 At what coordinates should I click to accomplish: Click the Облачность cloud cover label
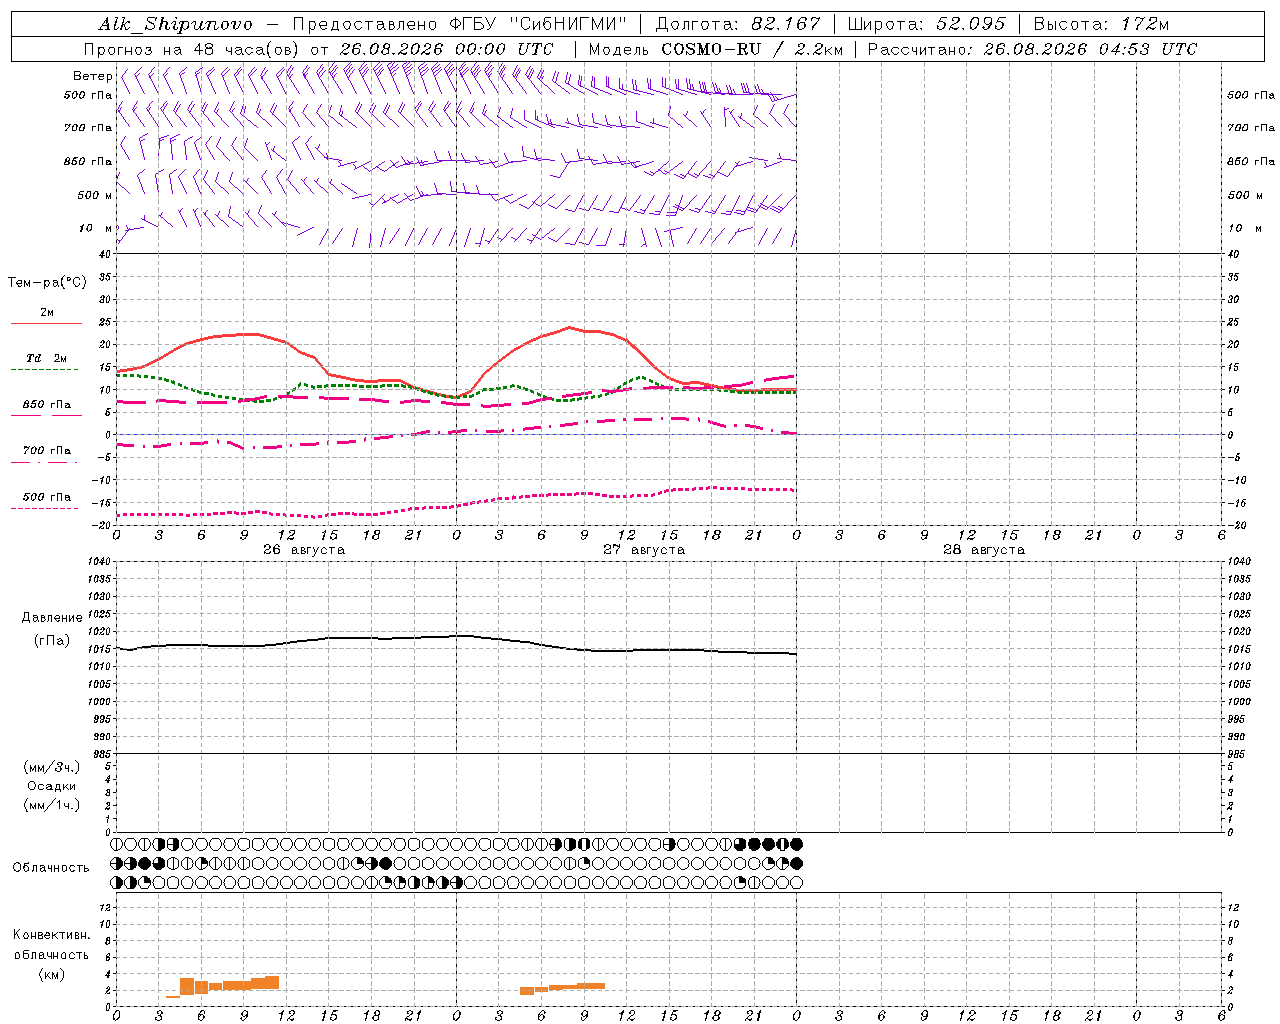coord(51,867)
